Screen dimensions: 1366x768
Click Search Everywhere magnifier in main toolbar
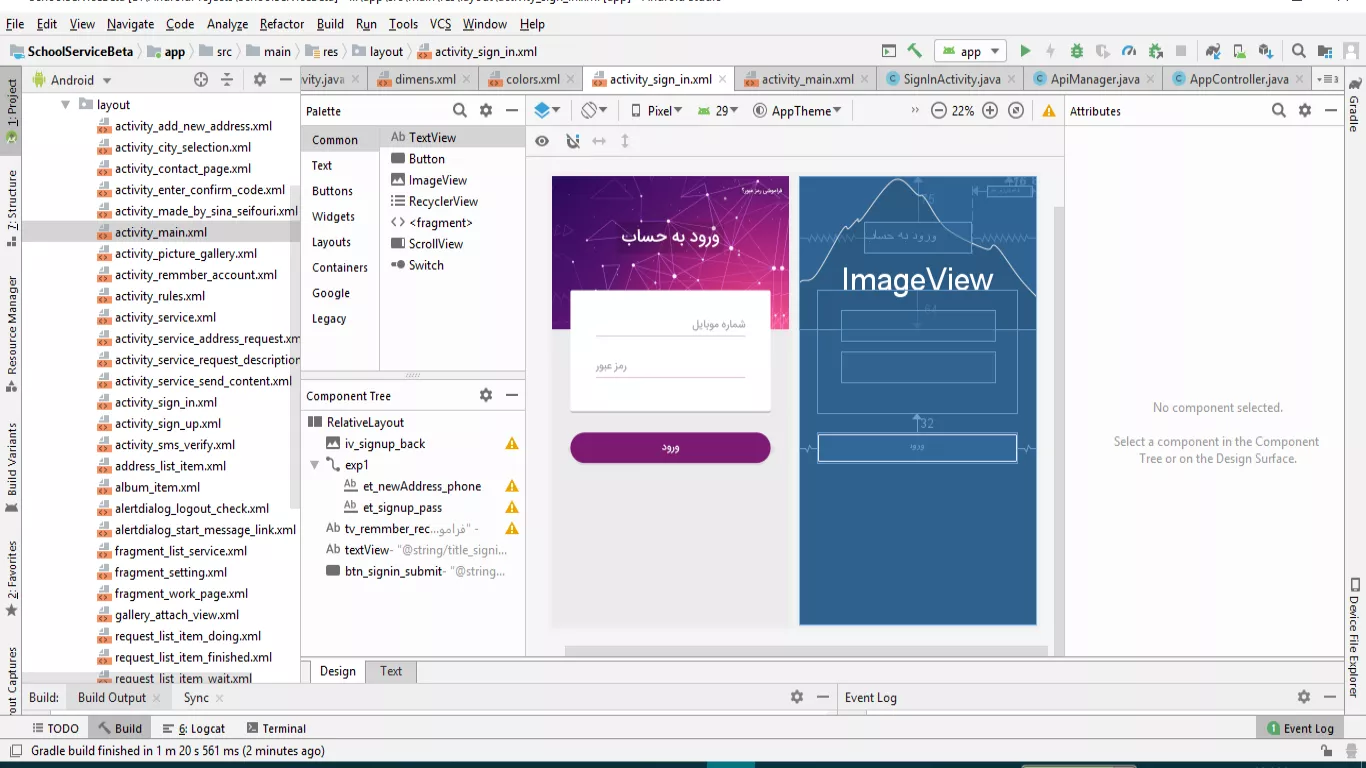1299,51
